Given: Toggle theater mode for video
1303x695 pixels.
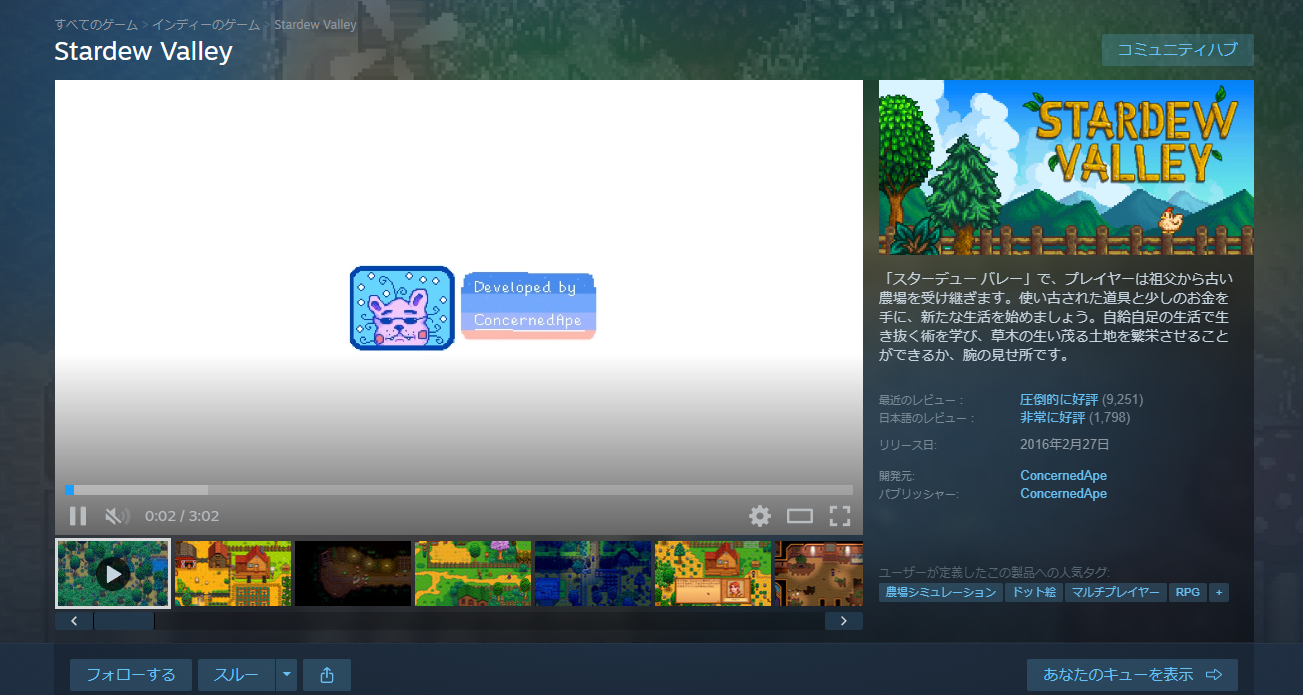Looking at the screenshot, I should (x=800, y=516).
